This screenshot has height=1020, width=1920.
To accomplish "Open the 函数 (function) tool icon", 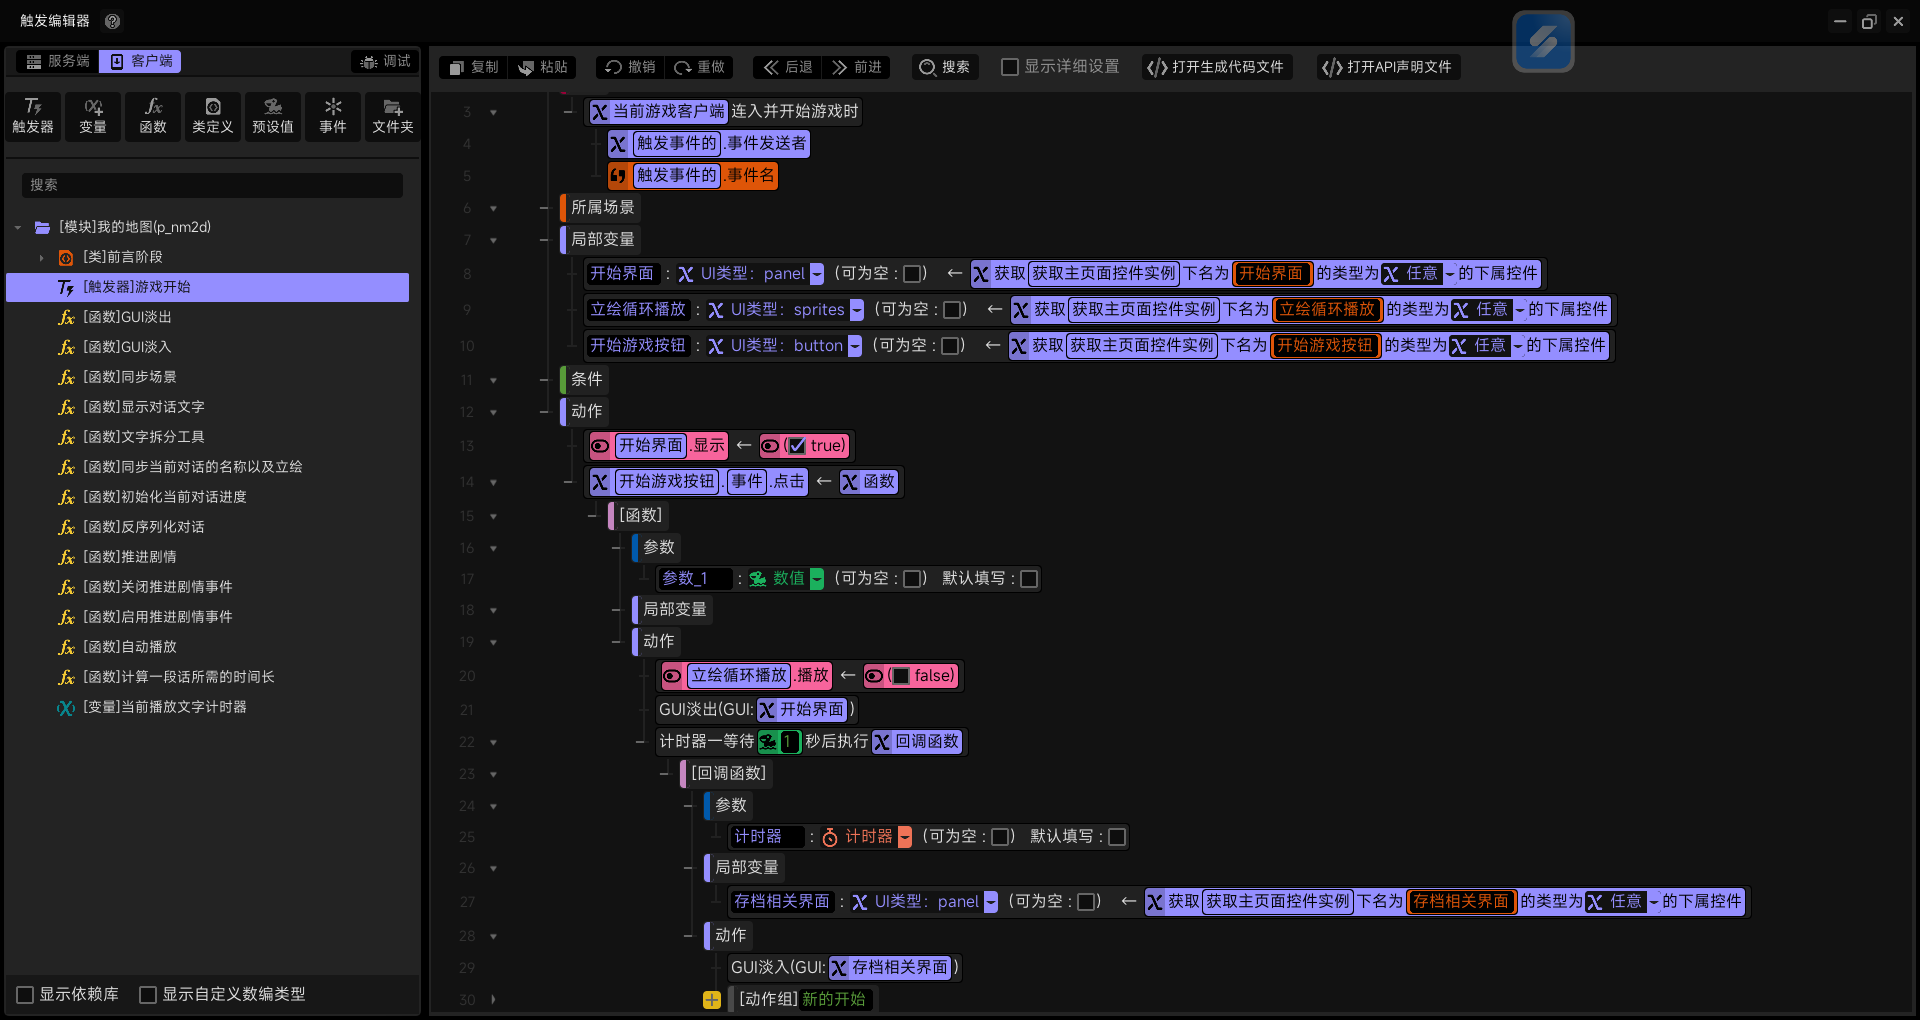I will coord(153,116).
